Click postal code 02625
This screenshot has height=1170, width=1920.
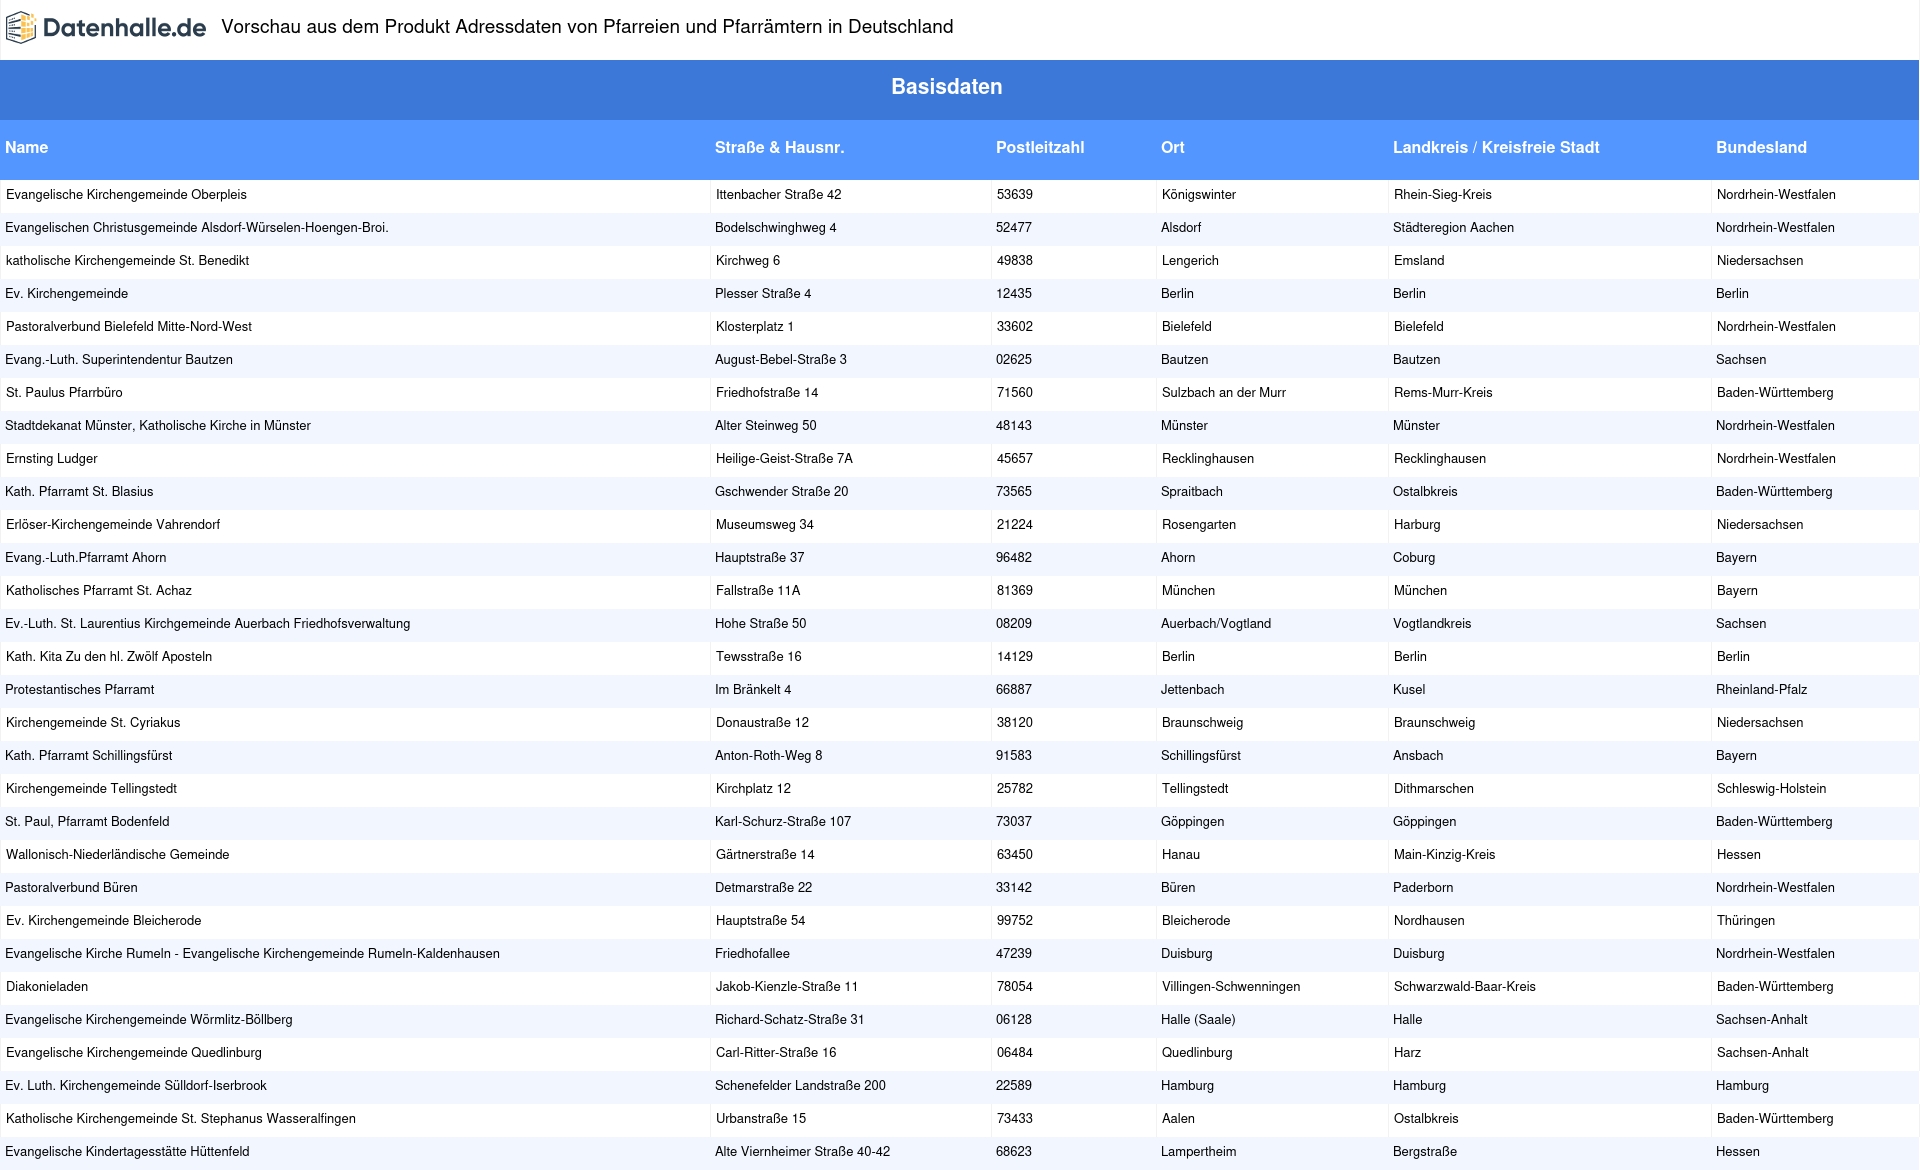pos(1014,360)
